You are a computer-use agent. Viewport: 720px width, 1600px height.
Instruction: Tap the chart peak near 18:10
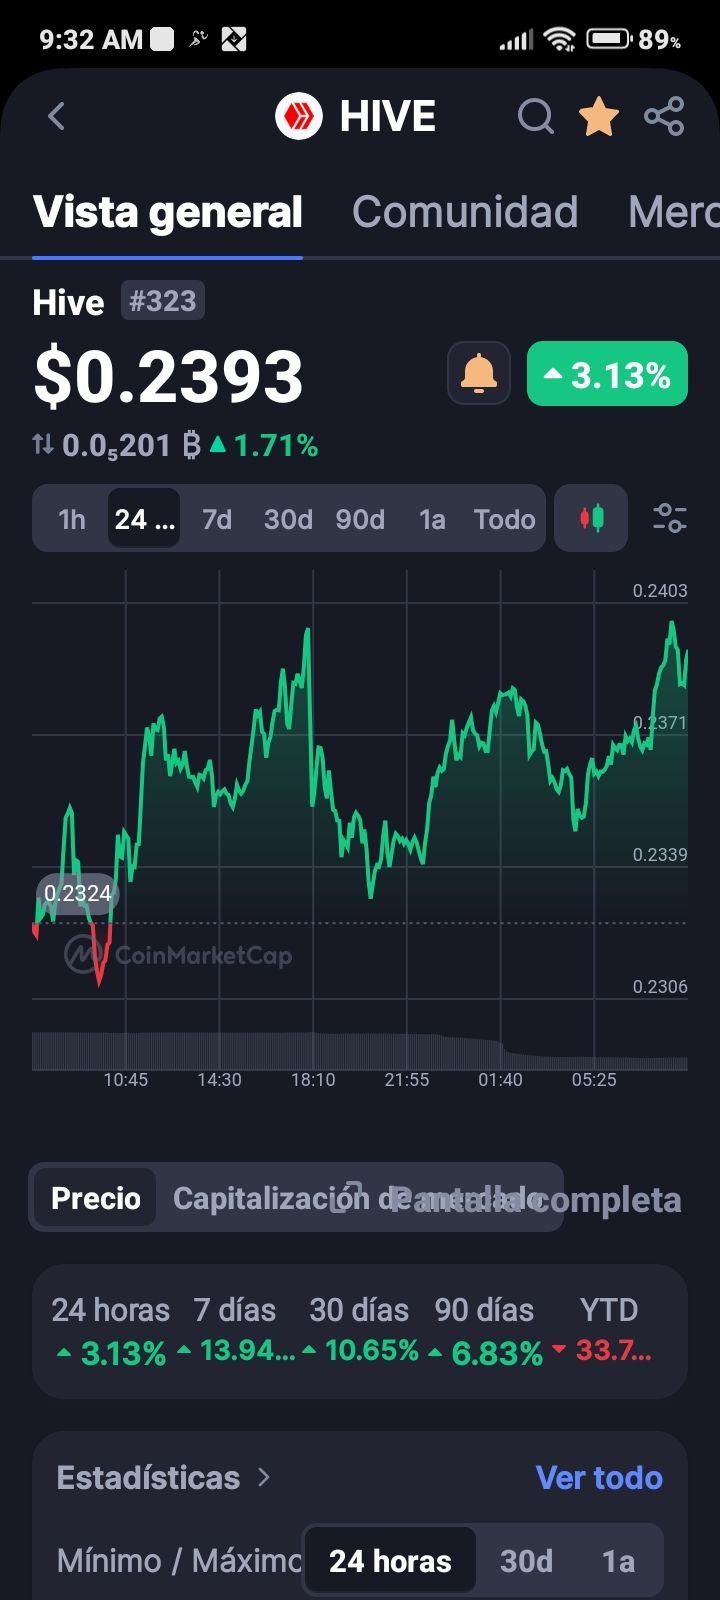(307, 630)
